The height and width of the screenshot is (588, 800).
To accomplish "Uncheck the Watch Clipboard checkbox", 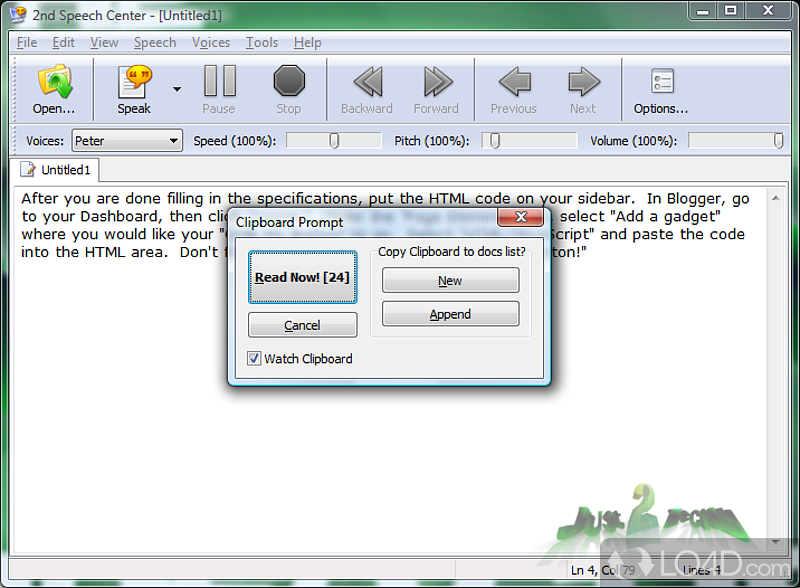I will [x=254, y=358].
